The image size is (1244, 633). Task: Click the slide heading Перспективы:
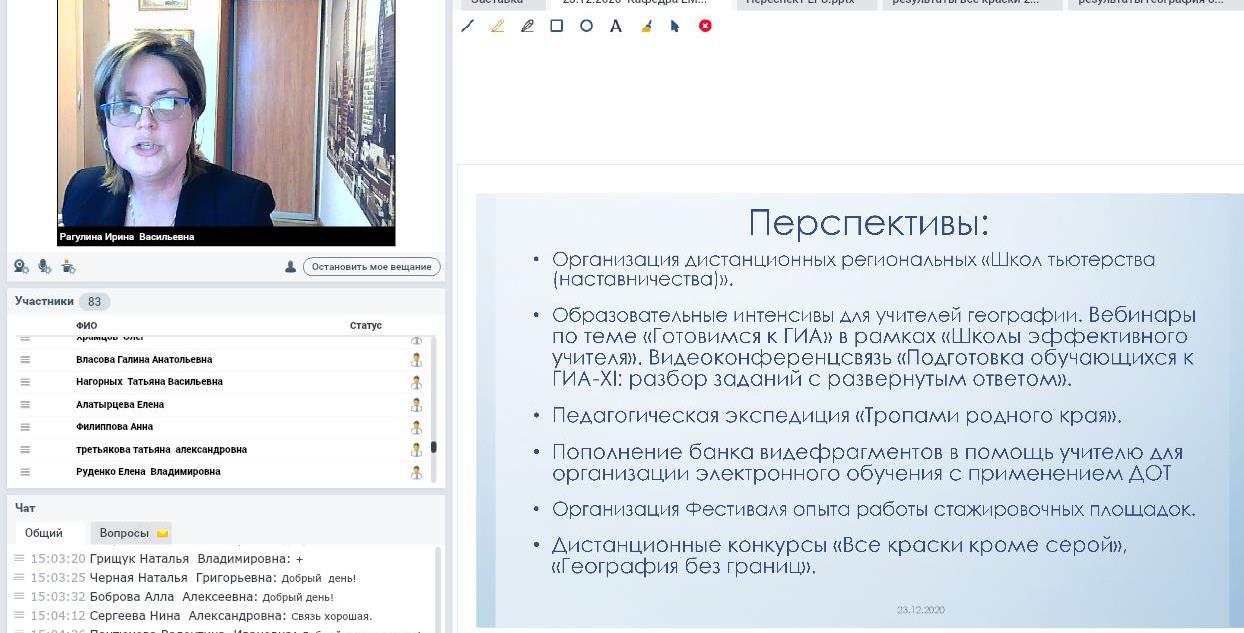pyautogui.click(x=868, y=222)
